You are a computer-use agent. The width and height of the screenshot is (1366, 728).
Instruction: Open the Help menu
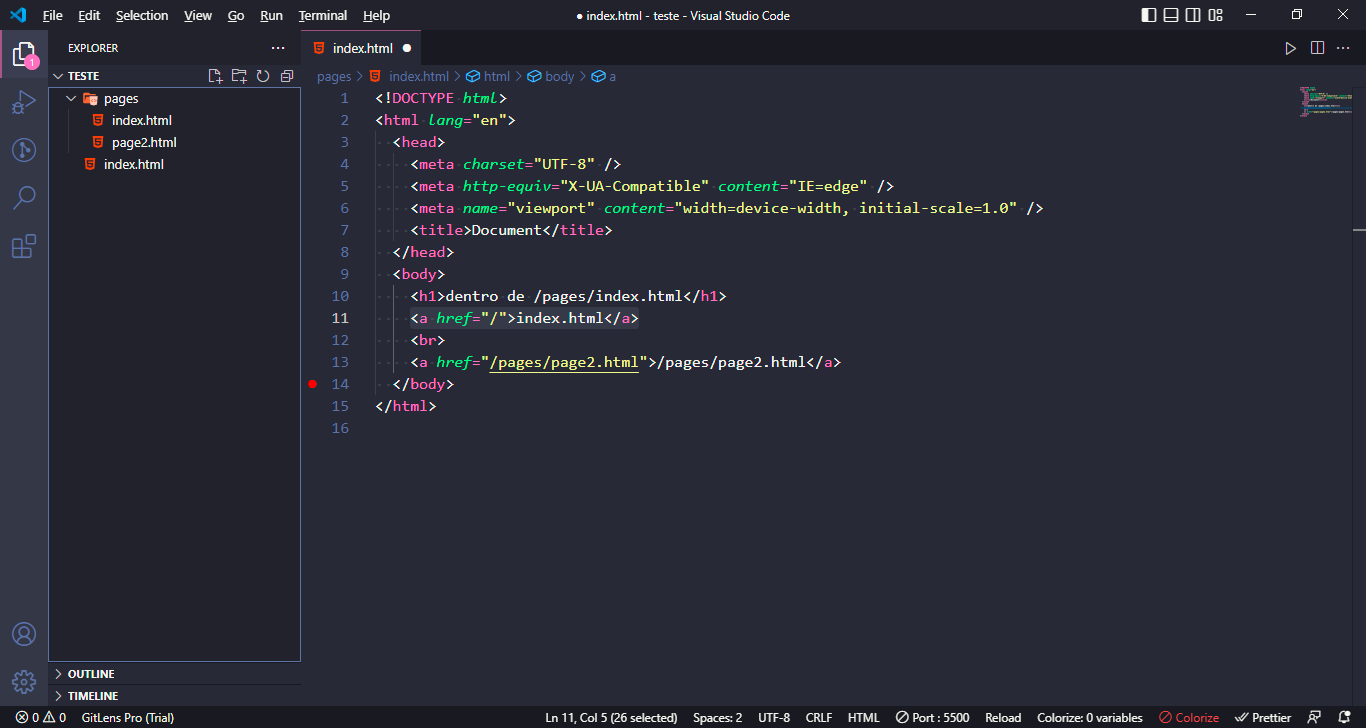point(376,15)
